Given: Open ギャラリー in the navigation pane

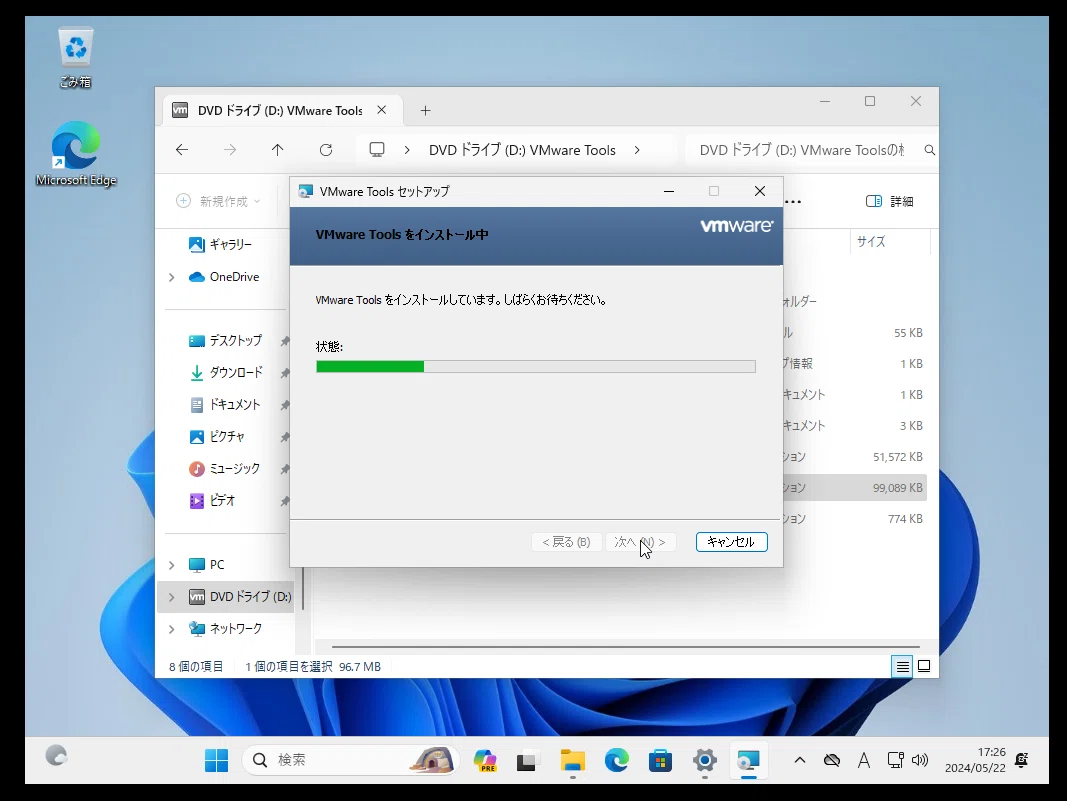Looking at the screenshot, I should pyautogui.click(x=220, y=244).
